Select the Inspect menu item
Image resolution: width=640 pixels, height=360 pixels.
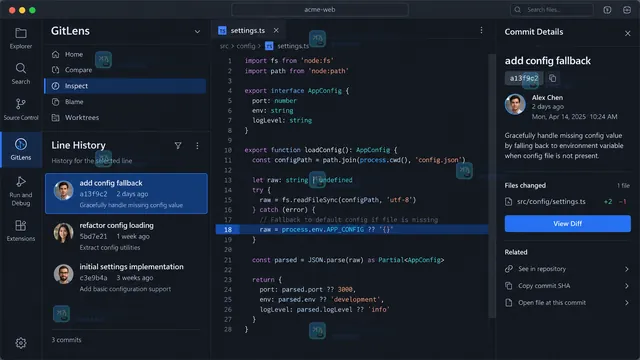pos(125,86)
